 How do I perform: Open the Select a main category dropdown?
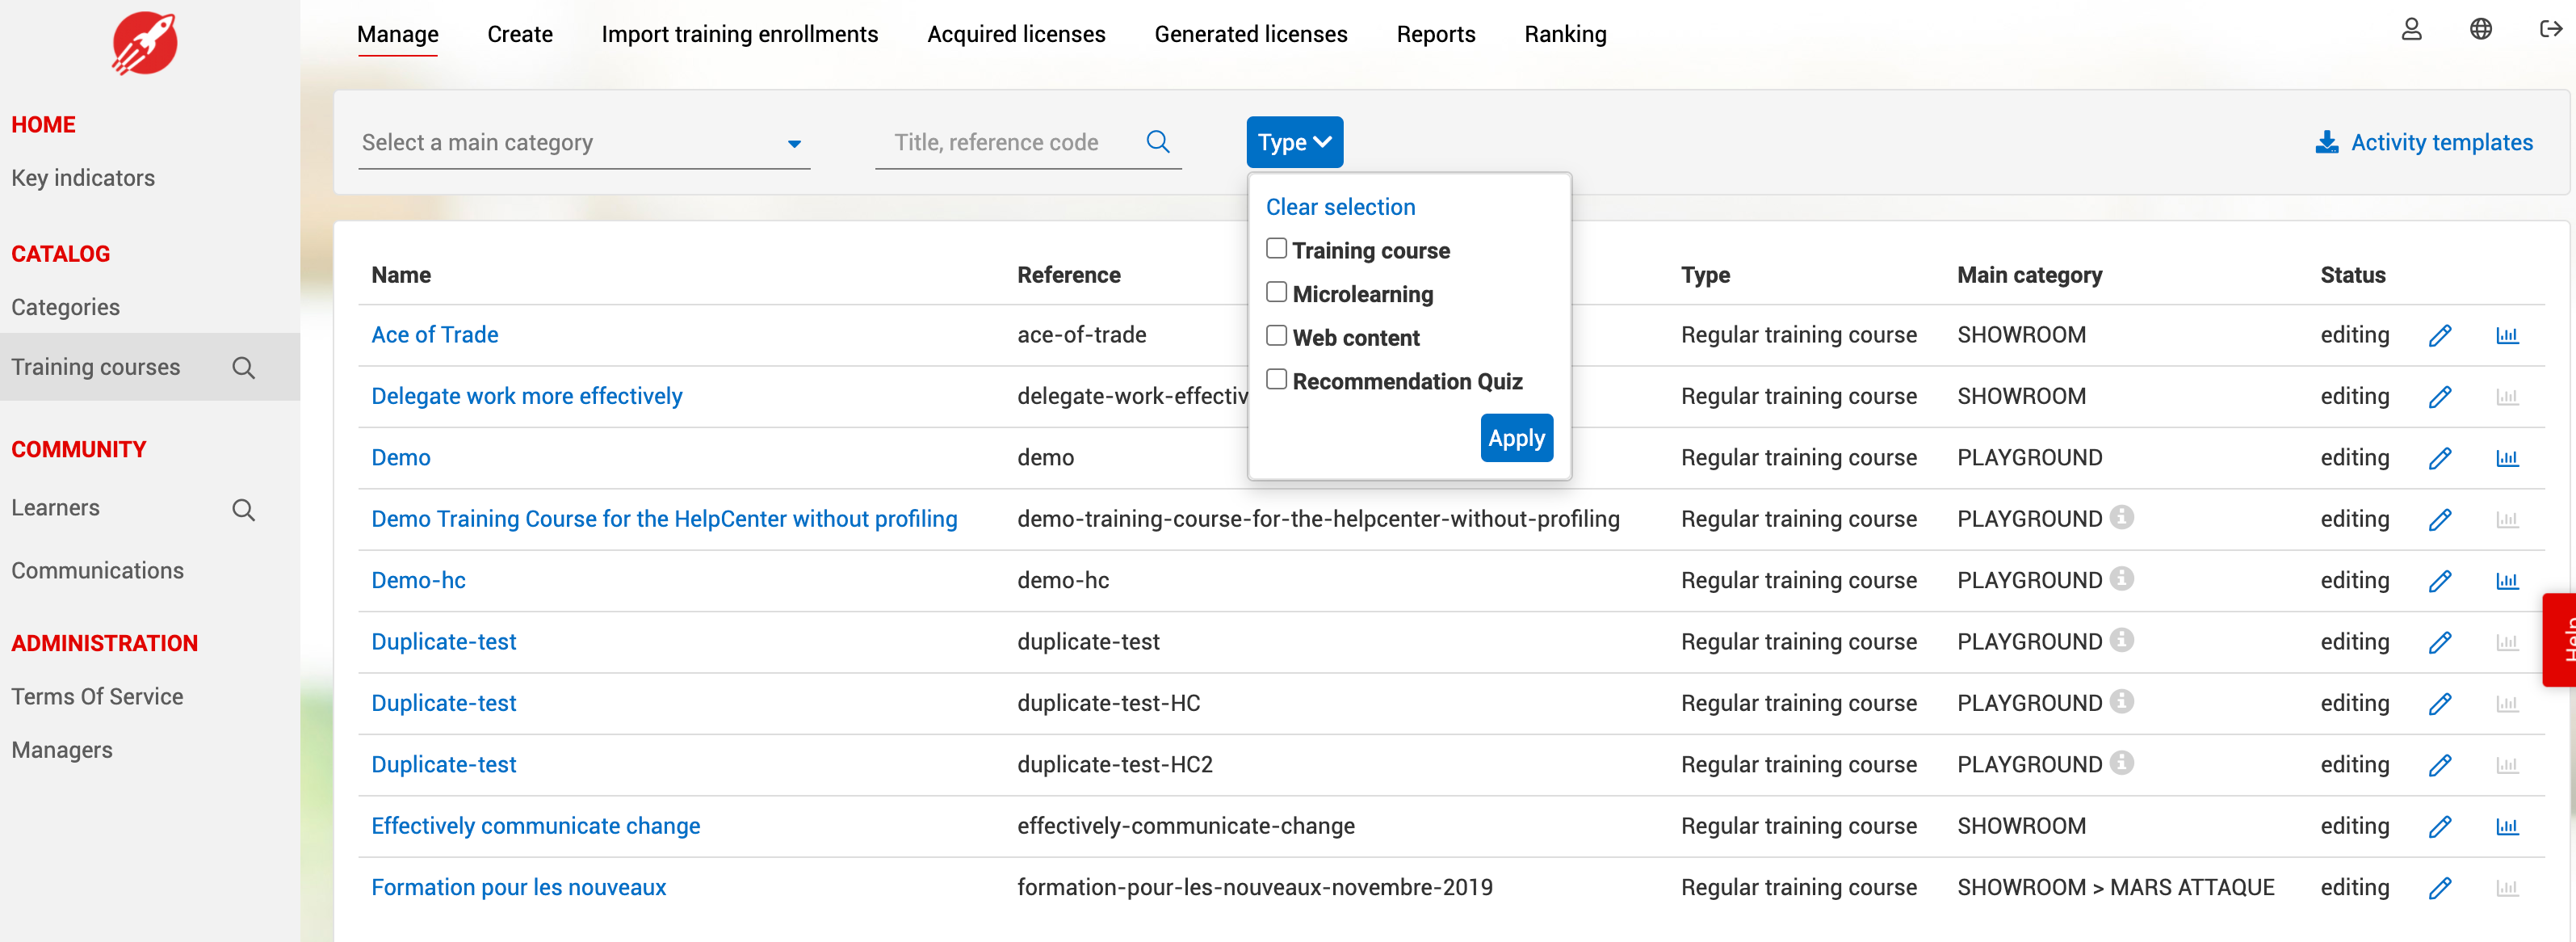[584, 143]
